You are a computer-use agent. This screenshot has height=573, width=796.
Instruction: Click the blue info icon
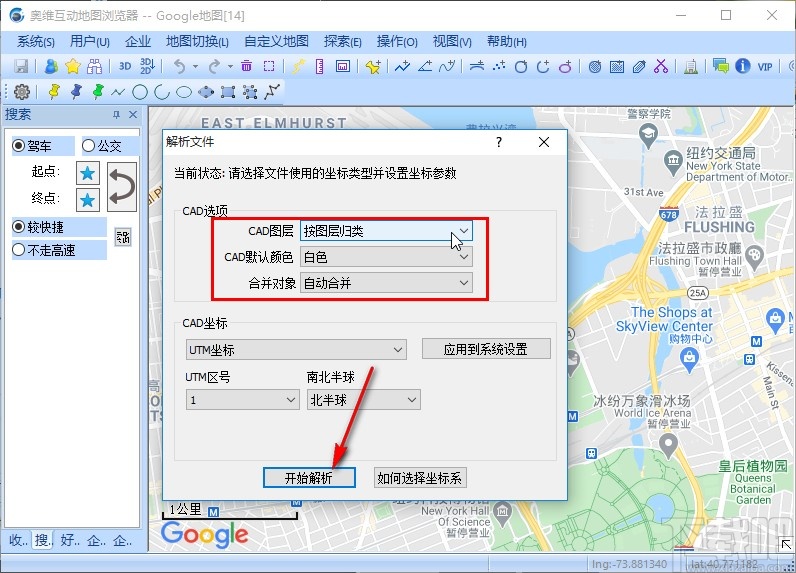743,66
